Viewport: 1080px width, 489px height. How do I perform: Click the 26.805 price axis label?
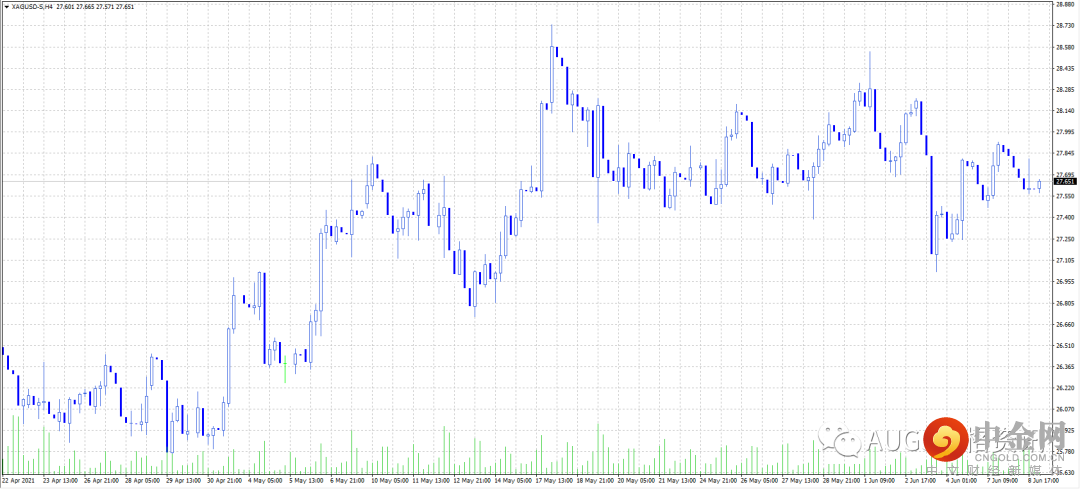click(1065, 303)
